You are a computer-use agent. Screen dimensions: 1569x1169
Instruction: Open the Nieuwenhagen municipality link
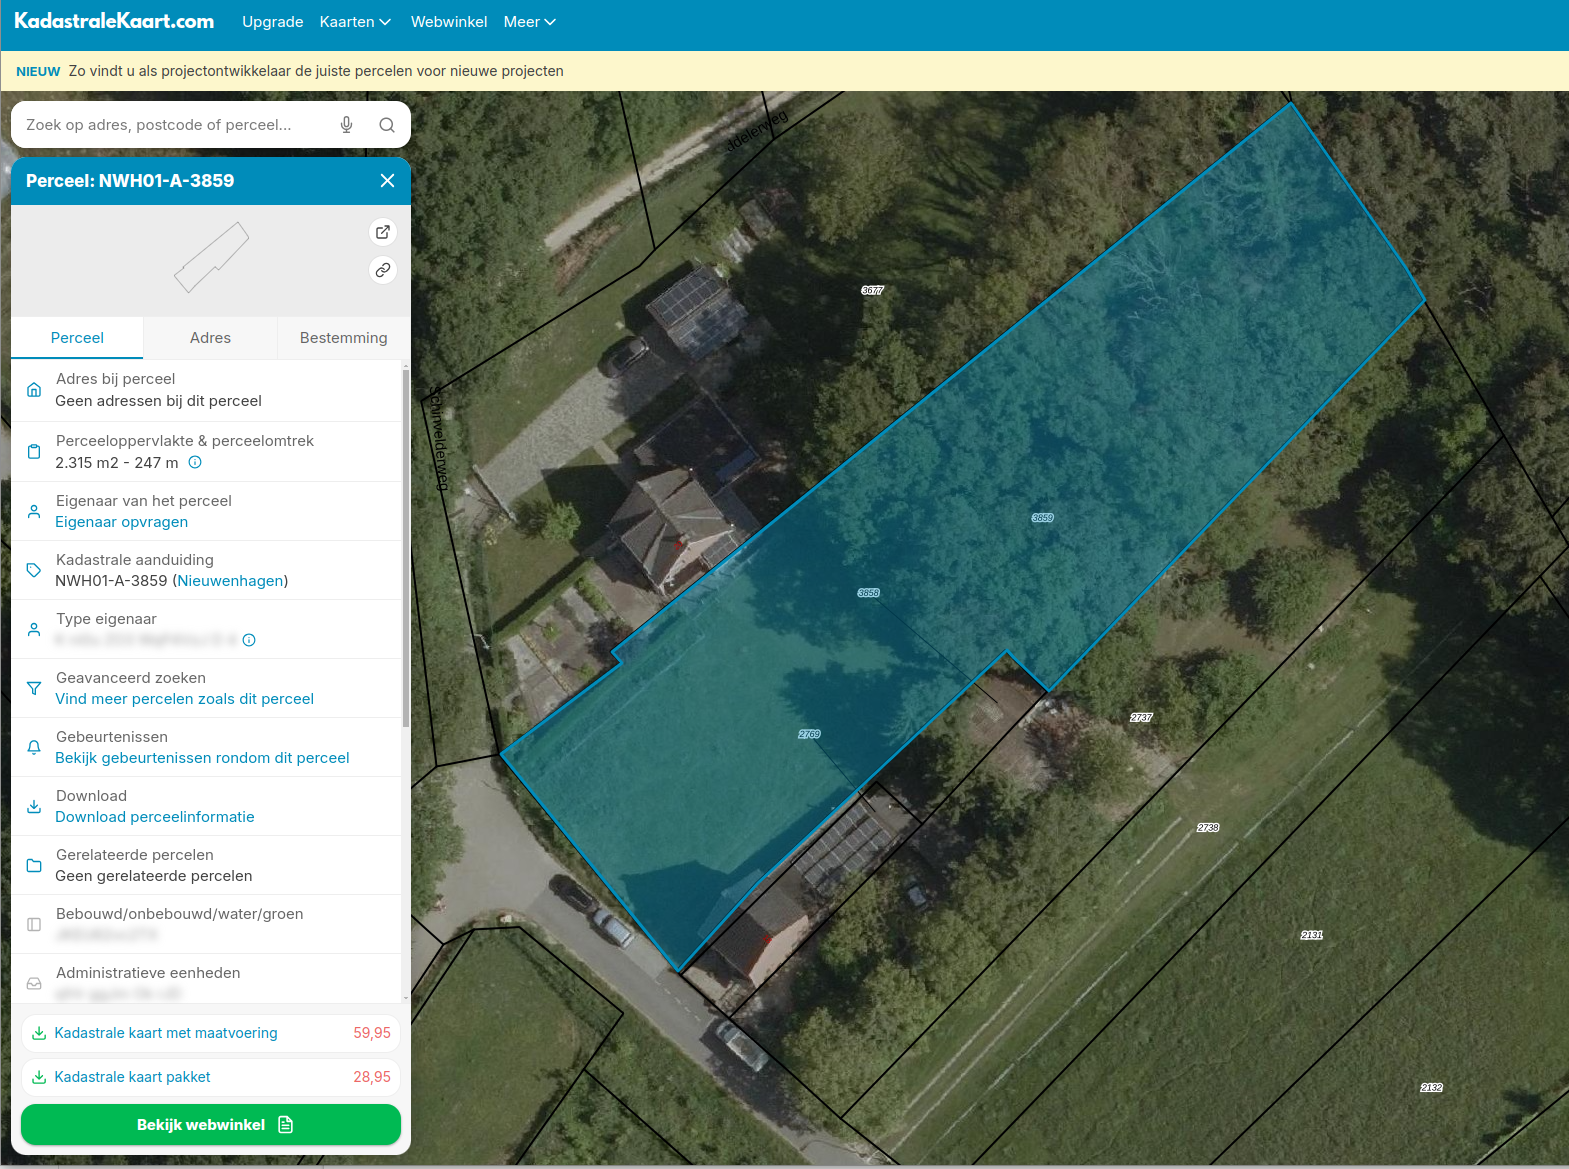click(231, 581)
